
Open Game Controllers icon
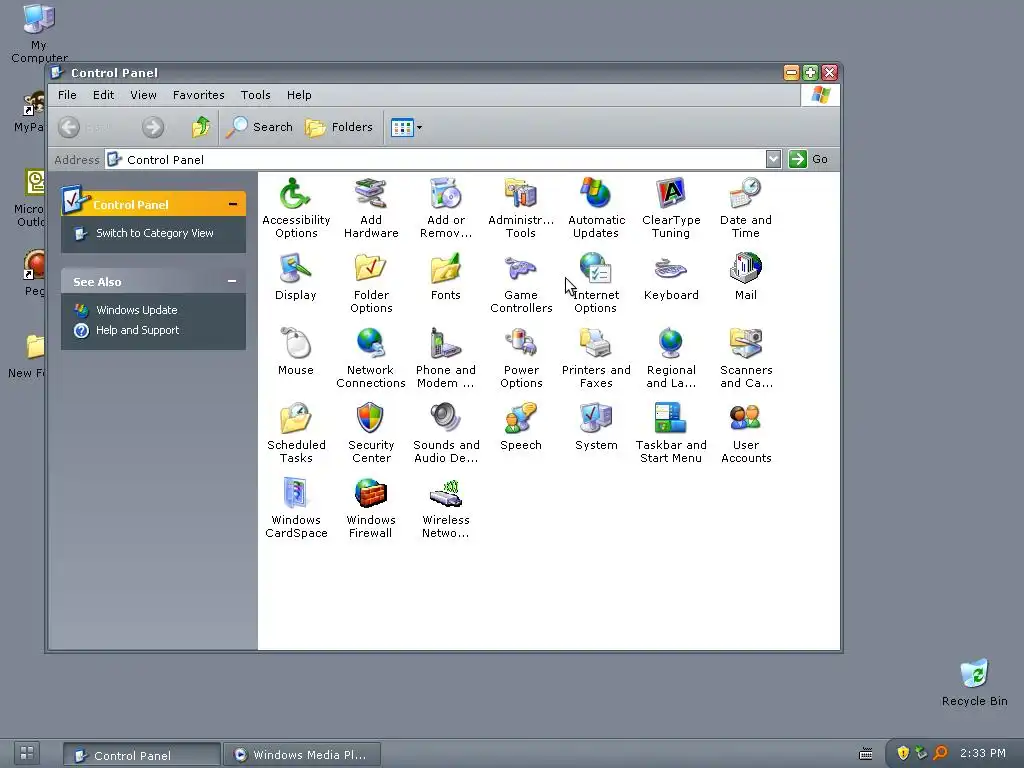(520, 283)
